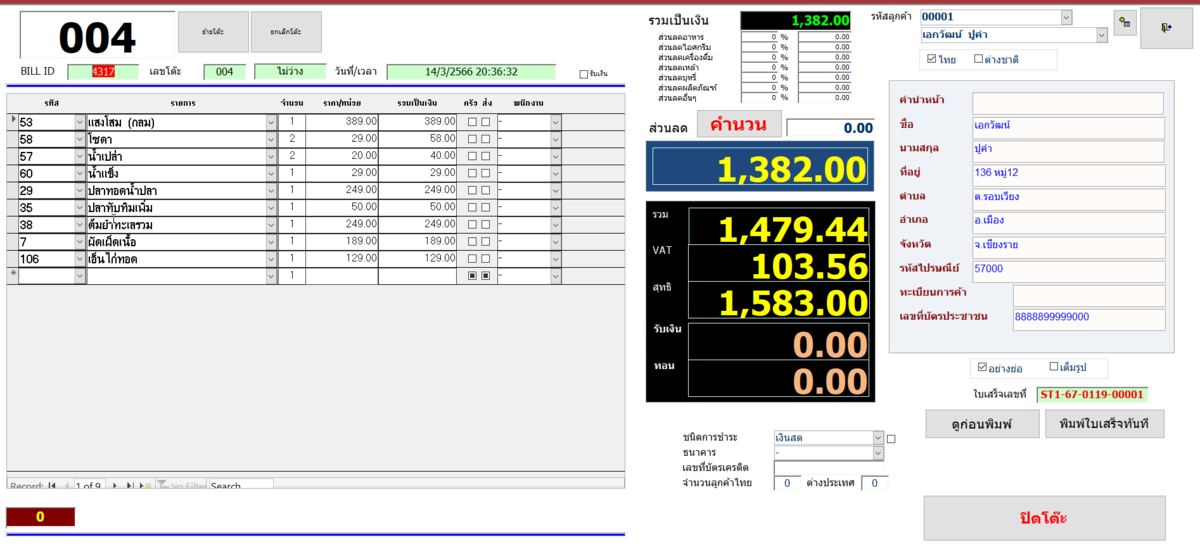Open item name dropdown for โซดา row
Image resolution: width=1200 pixels, height=552 pixels.
271,139
